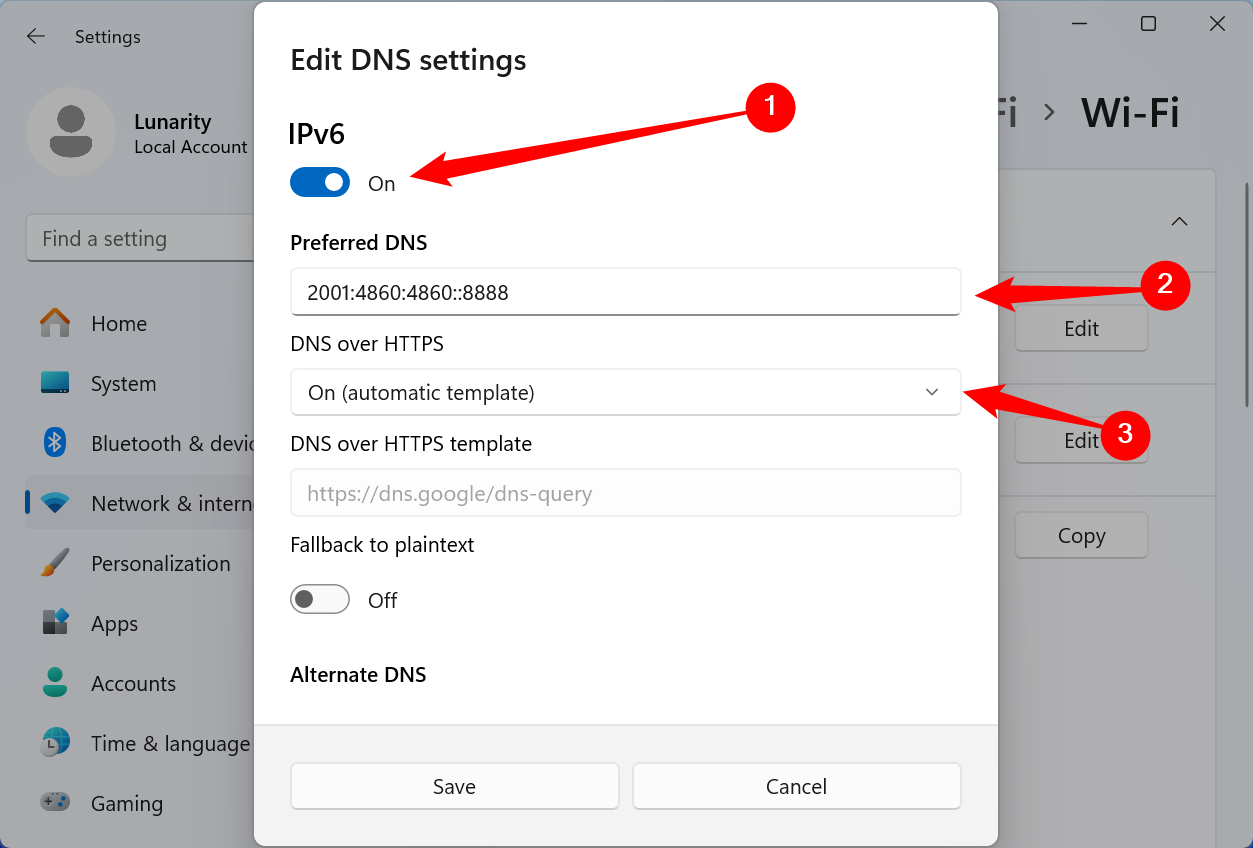
Task: Open Accounts settings
Action: pos(134,683)
